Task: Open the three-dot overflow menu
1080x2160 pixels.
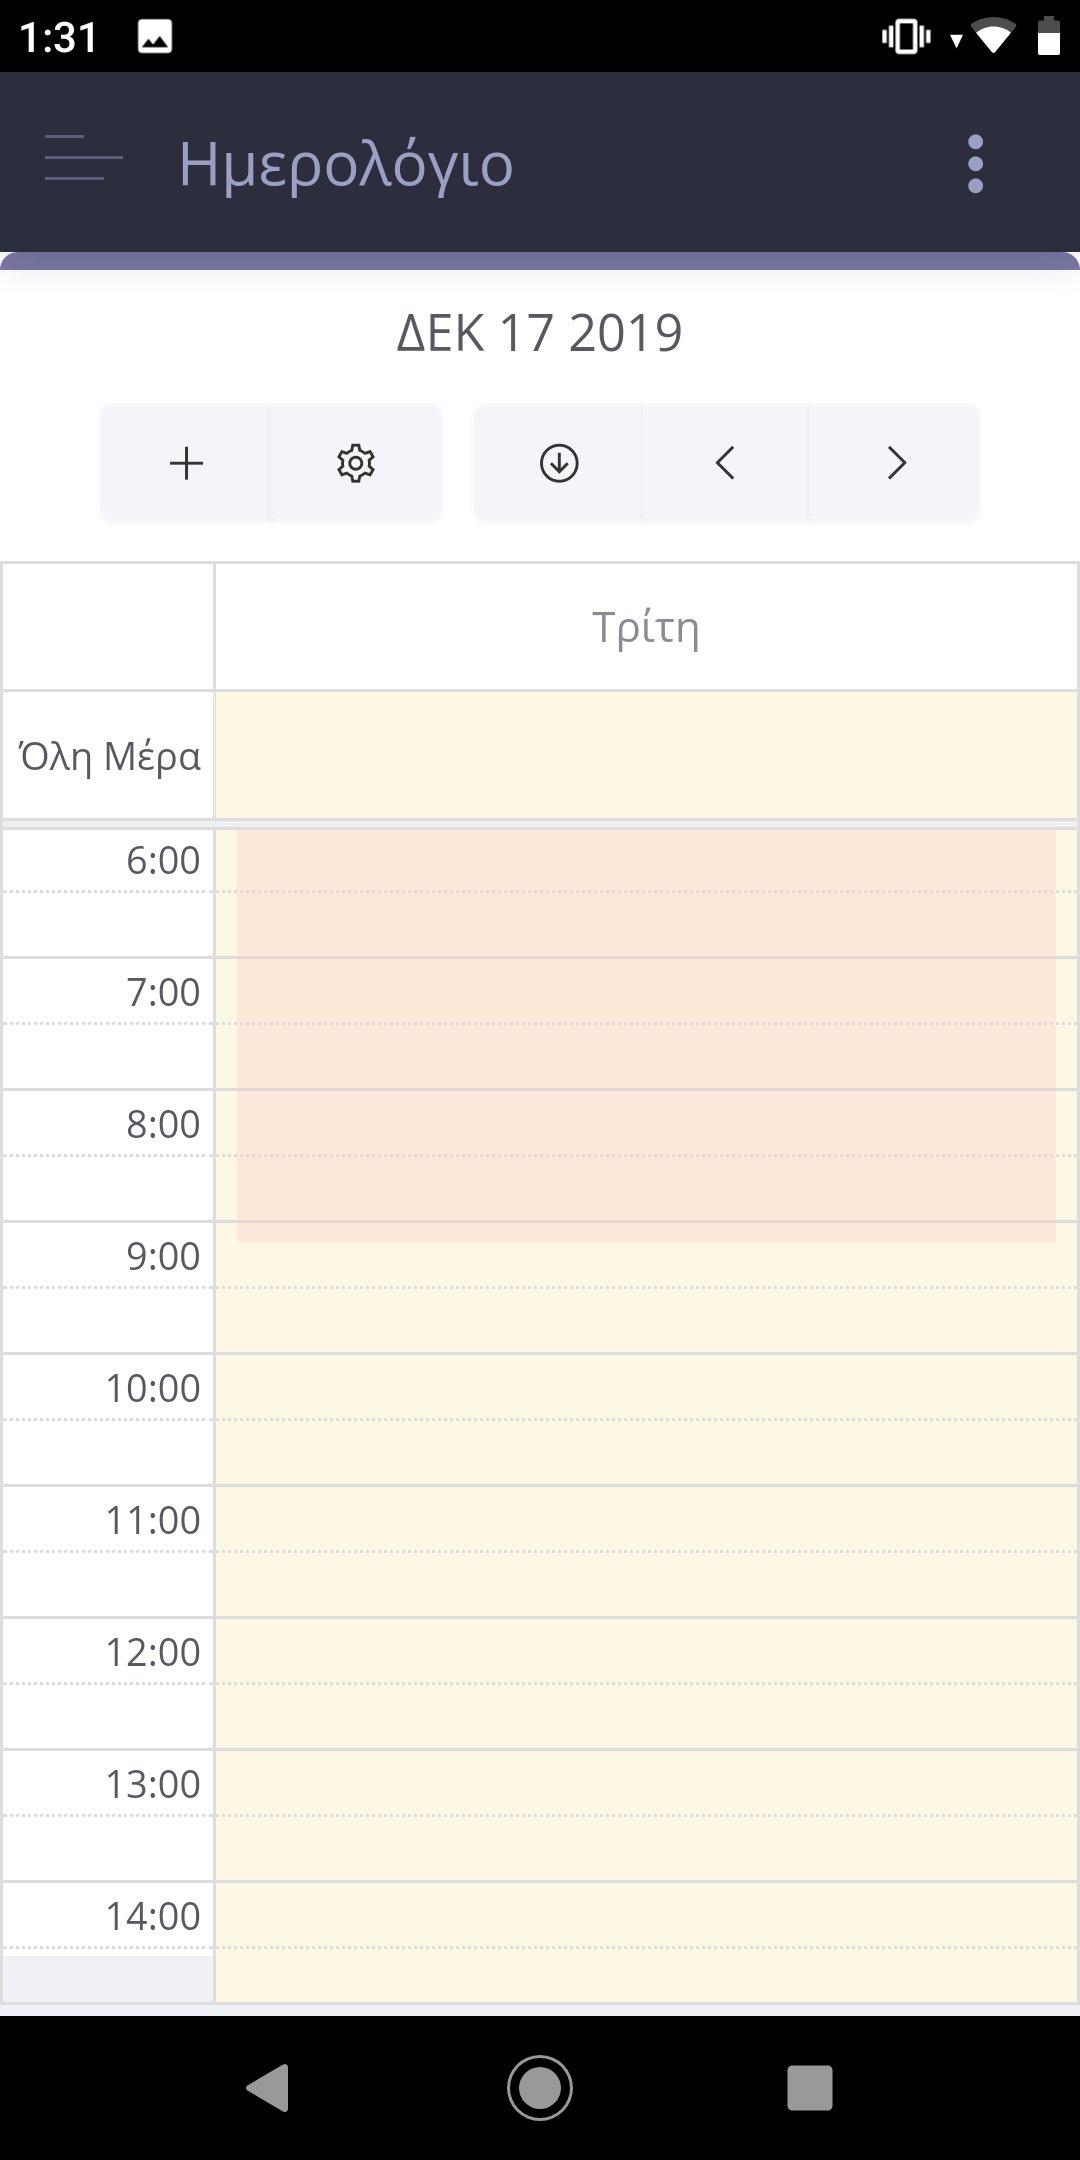Action: [975, 163]
